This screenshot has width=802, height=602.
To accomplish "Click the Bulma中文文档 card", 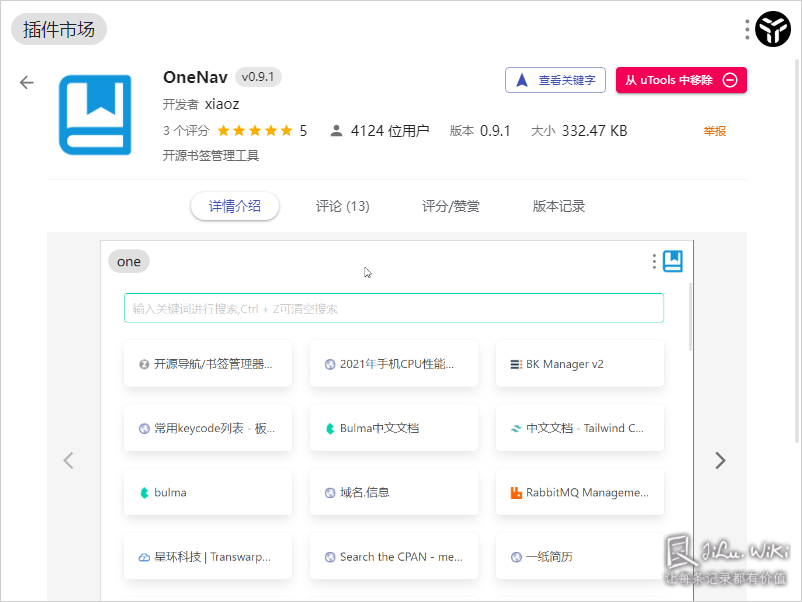I will click(x=394, y=428).
